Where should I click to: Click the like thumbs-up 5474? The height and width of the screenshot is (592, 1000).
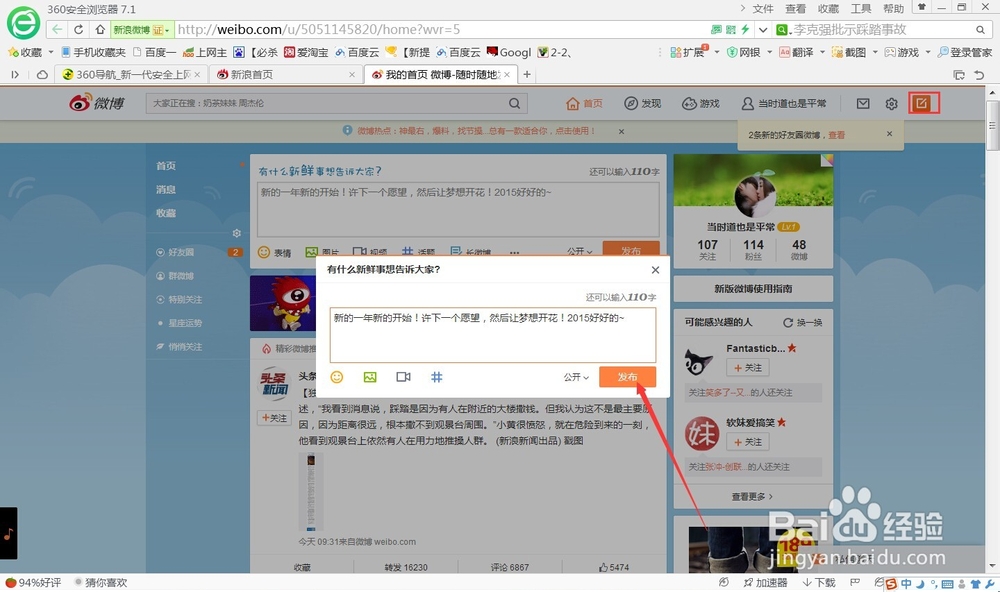click(x=614, y=567)
